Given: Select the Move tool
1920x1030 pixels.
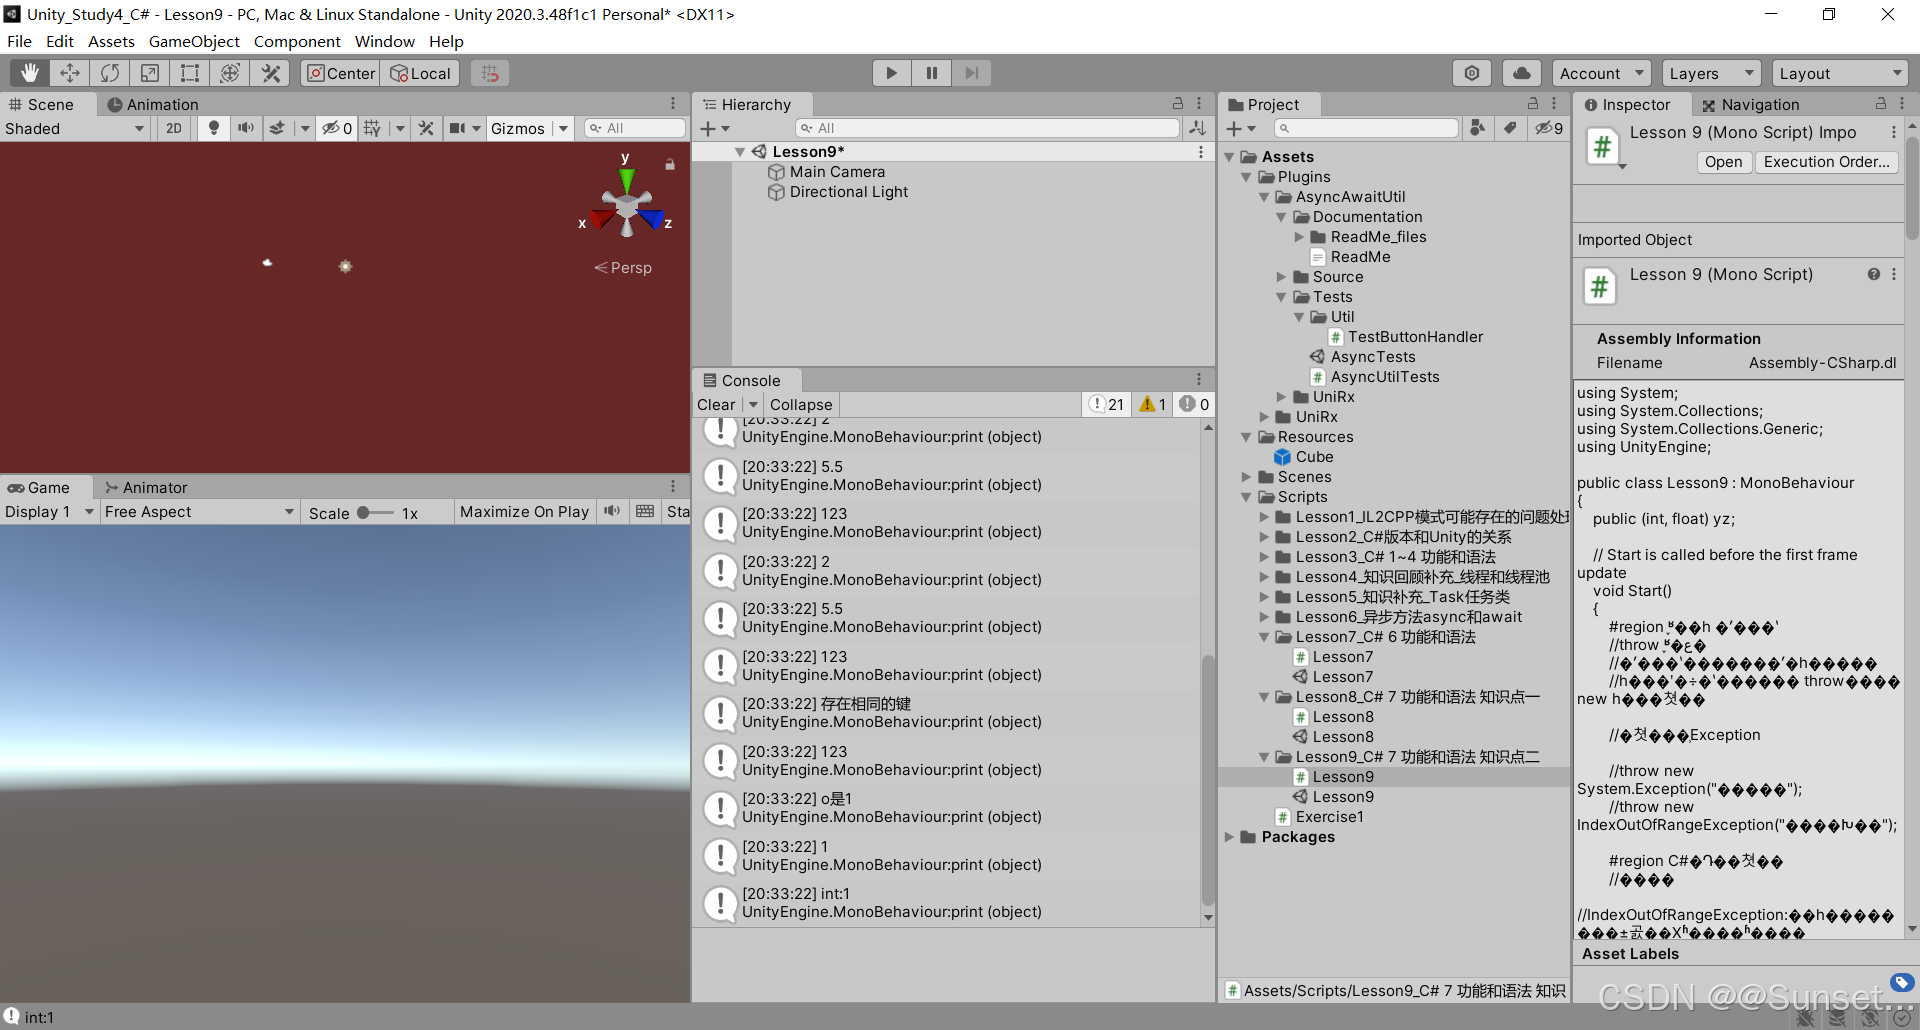Looking at the screenshot, I should click(x=70, y=73).
